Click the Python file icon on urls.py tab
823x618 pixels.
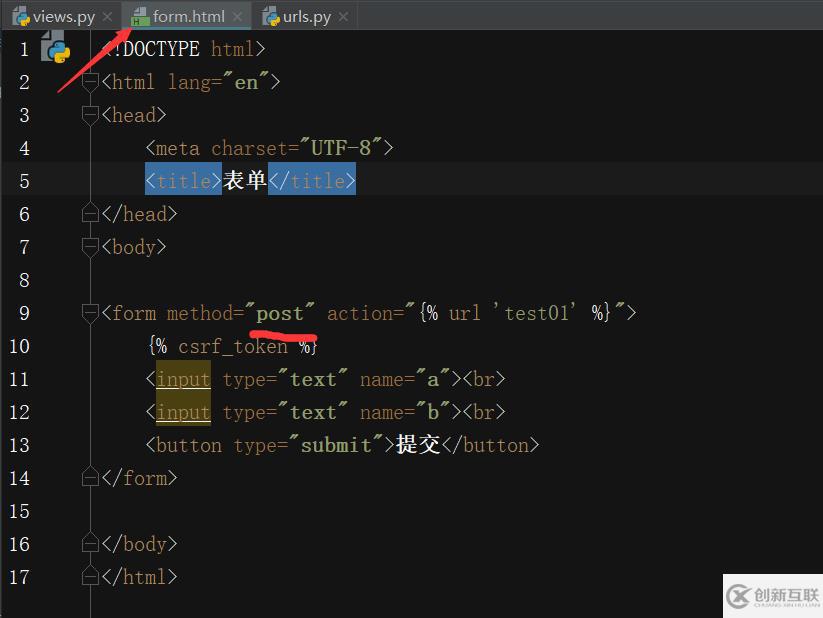(271, 17)
